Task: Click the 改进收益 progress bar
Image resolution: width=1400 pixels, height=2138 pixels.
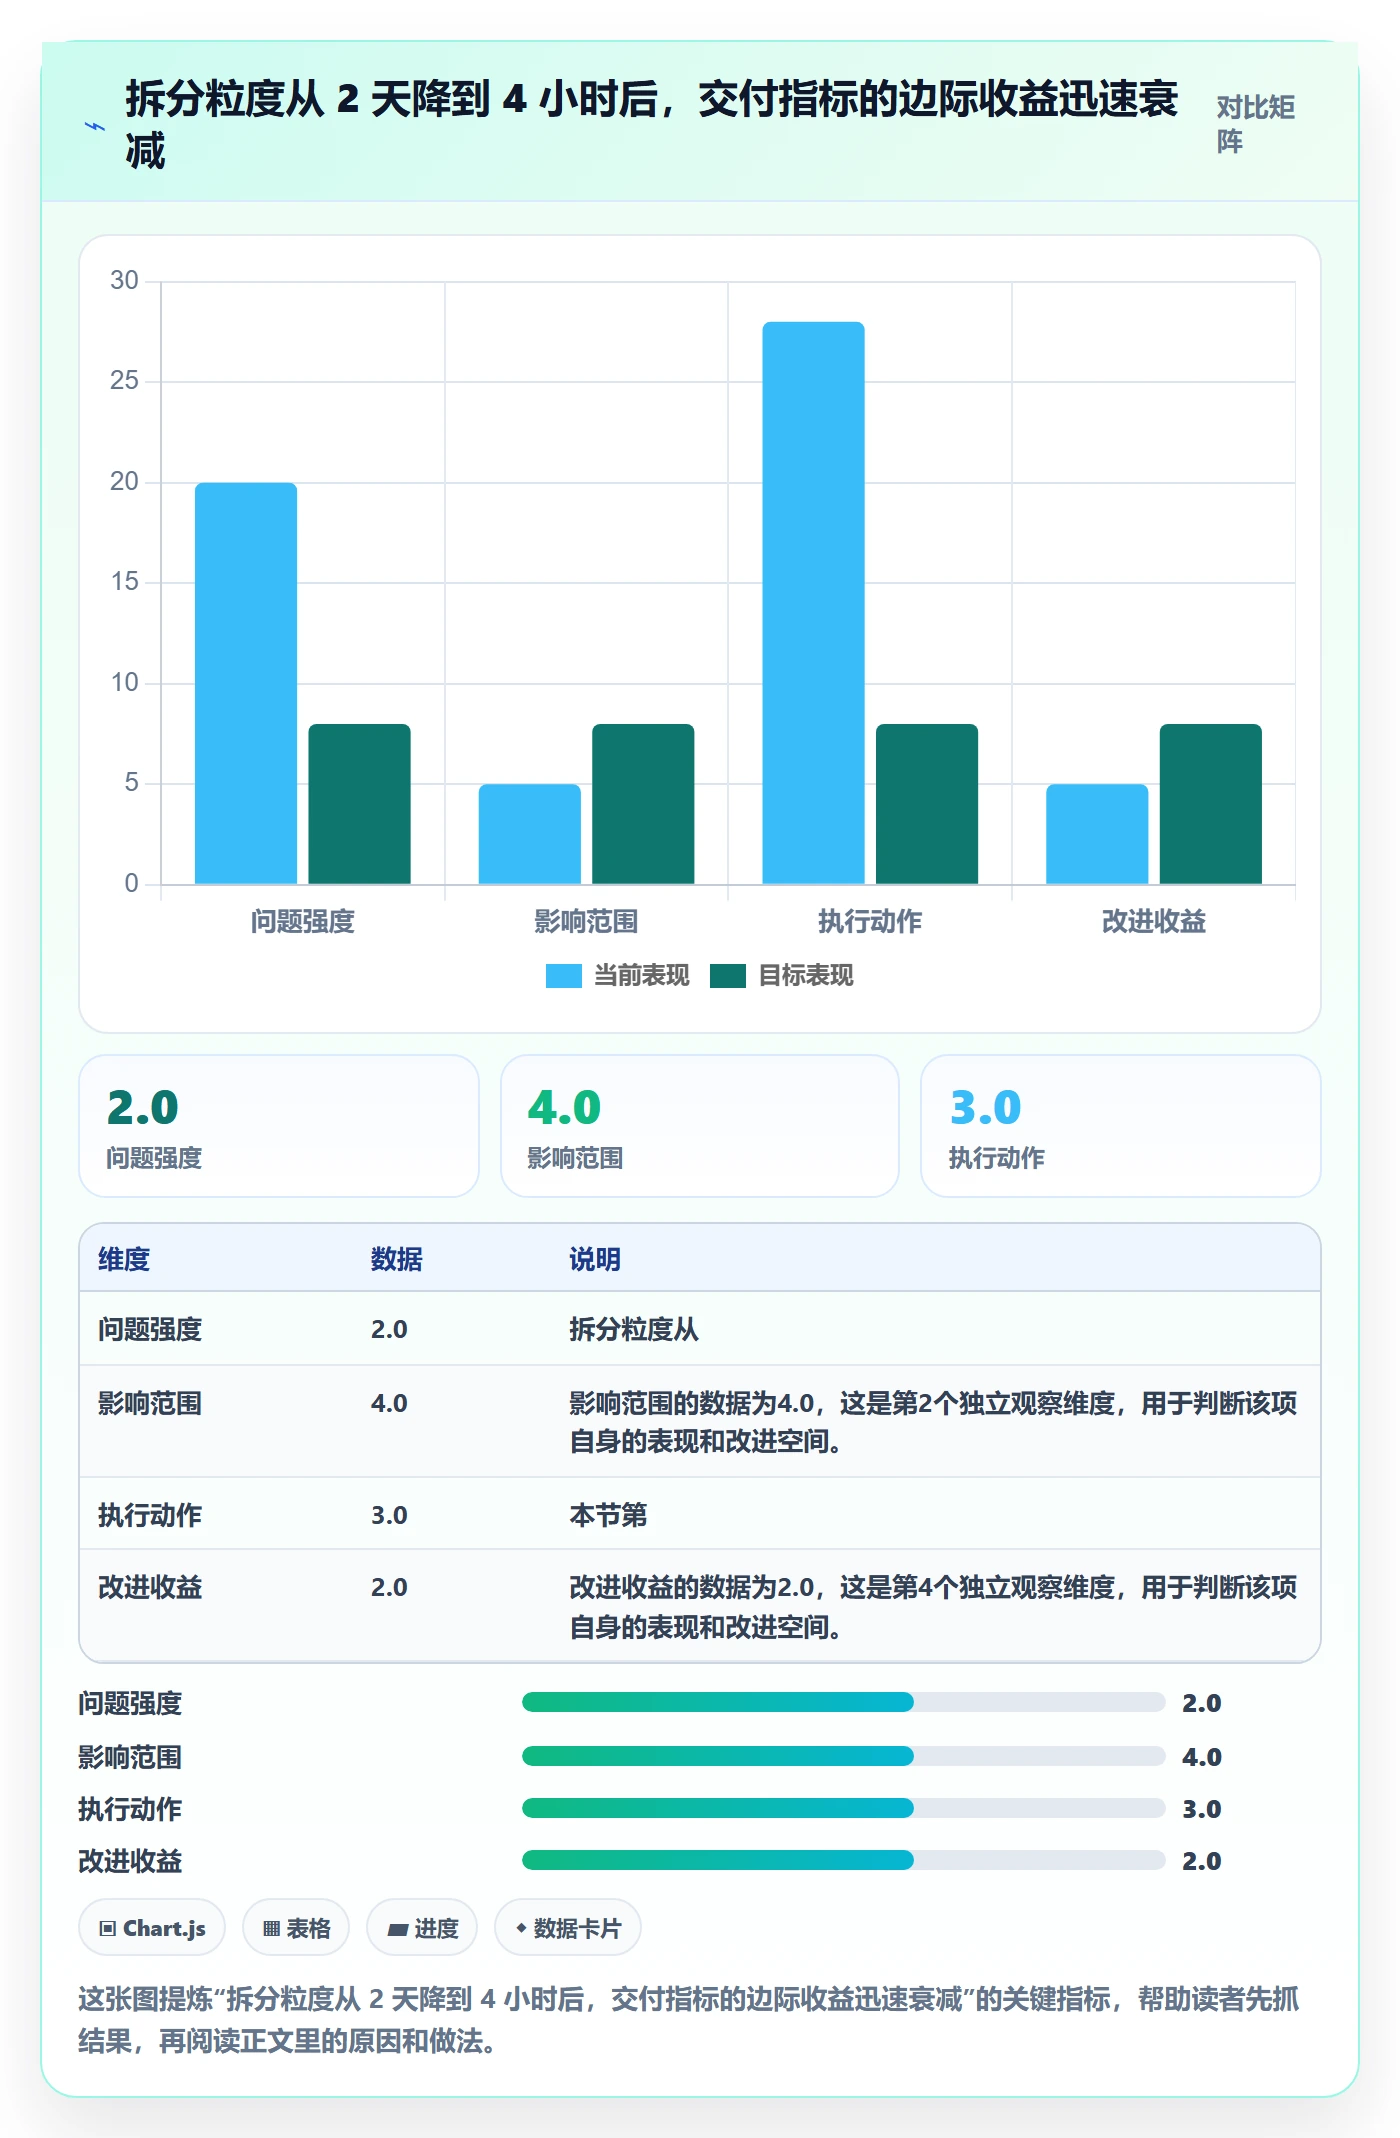Action: [843, 1860]
